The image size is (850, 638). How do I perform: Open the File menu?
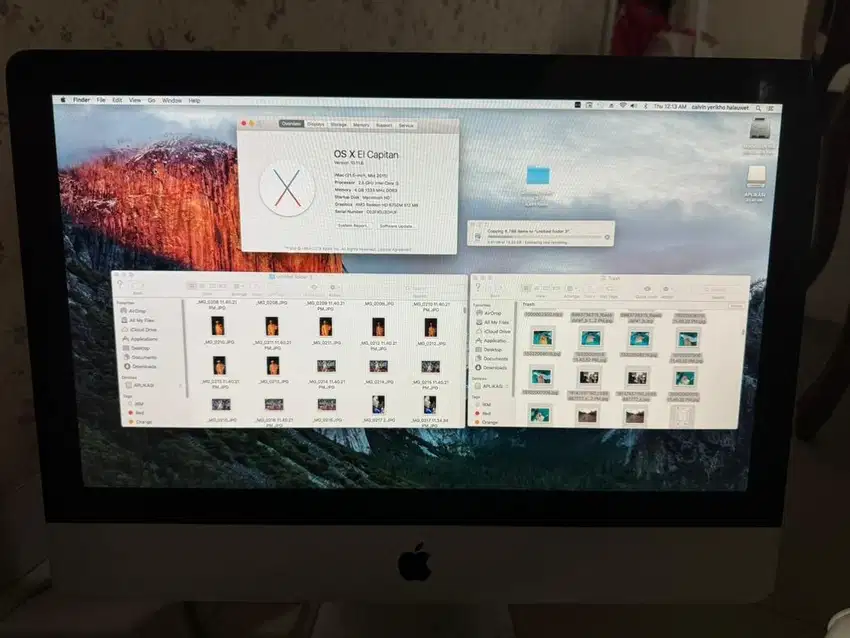pos(101,100)
